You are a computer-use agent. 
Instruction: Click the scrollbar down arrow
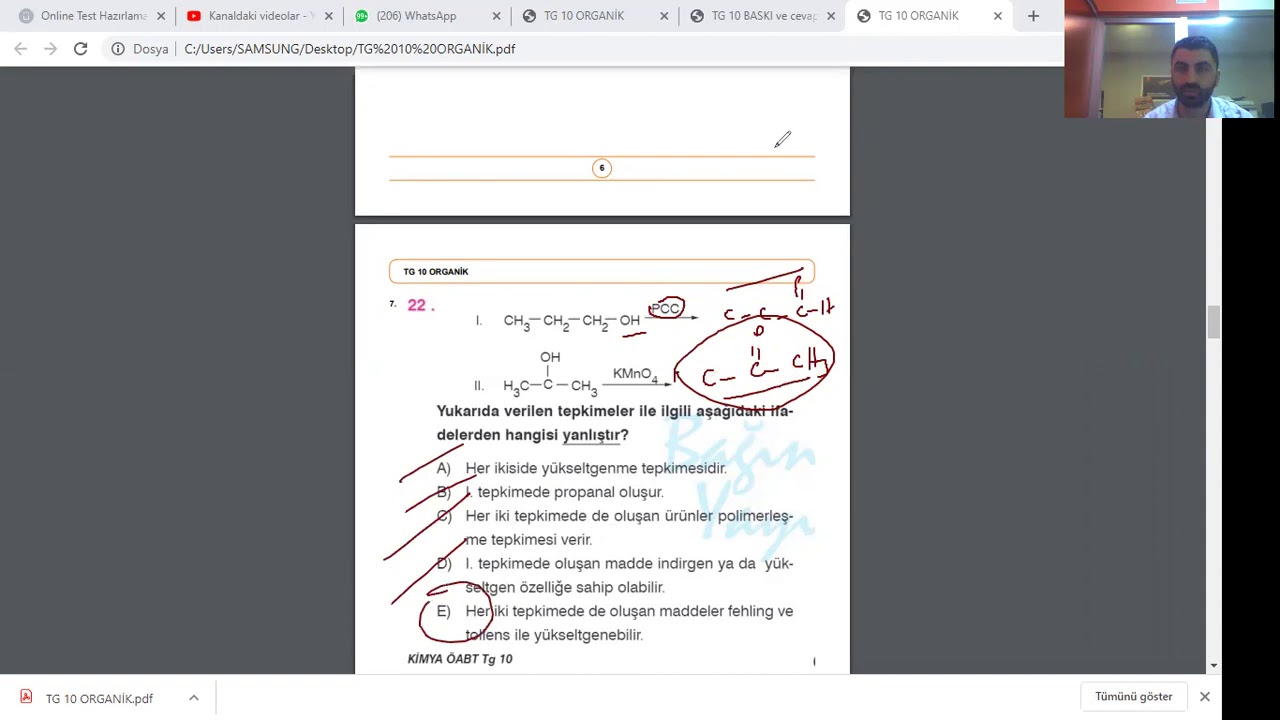click(1213, 665)
